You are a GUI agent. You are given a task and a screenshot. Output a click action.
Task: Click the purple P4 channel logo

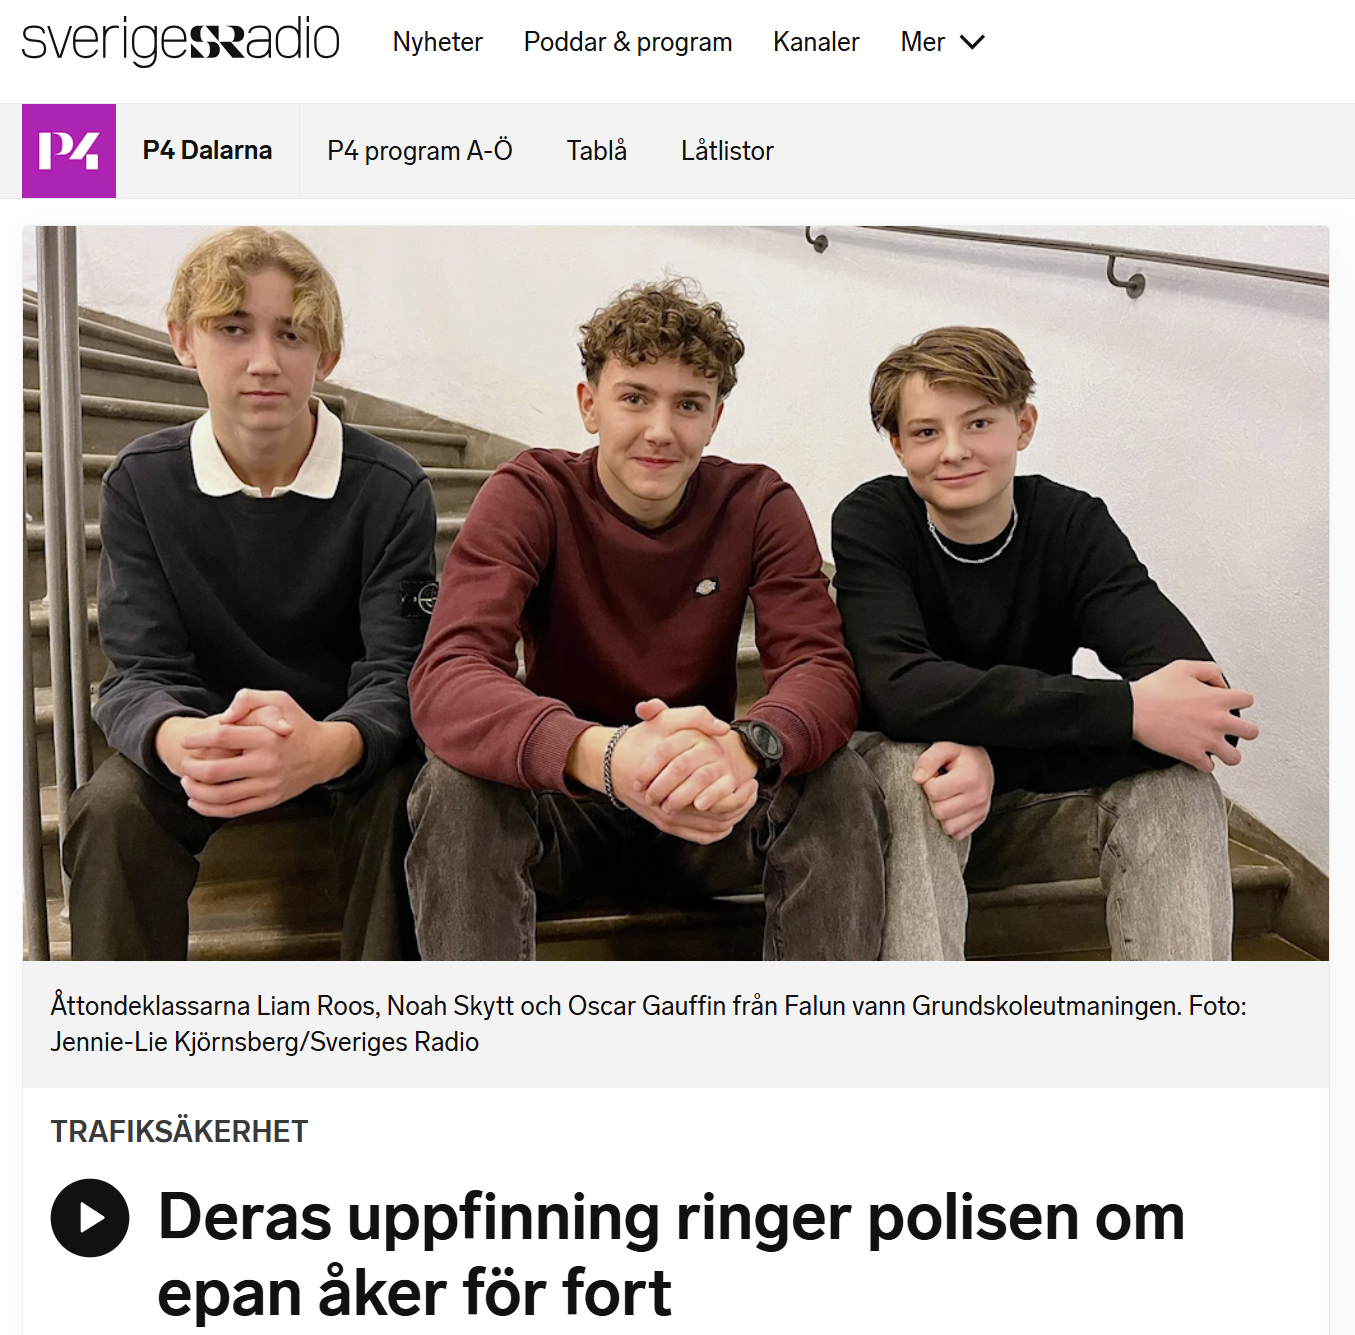tap(69, 151)
